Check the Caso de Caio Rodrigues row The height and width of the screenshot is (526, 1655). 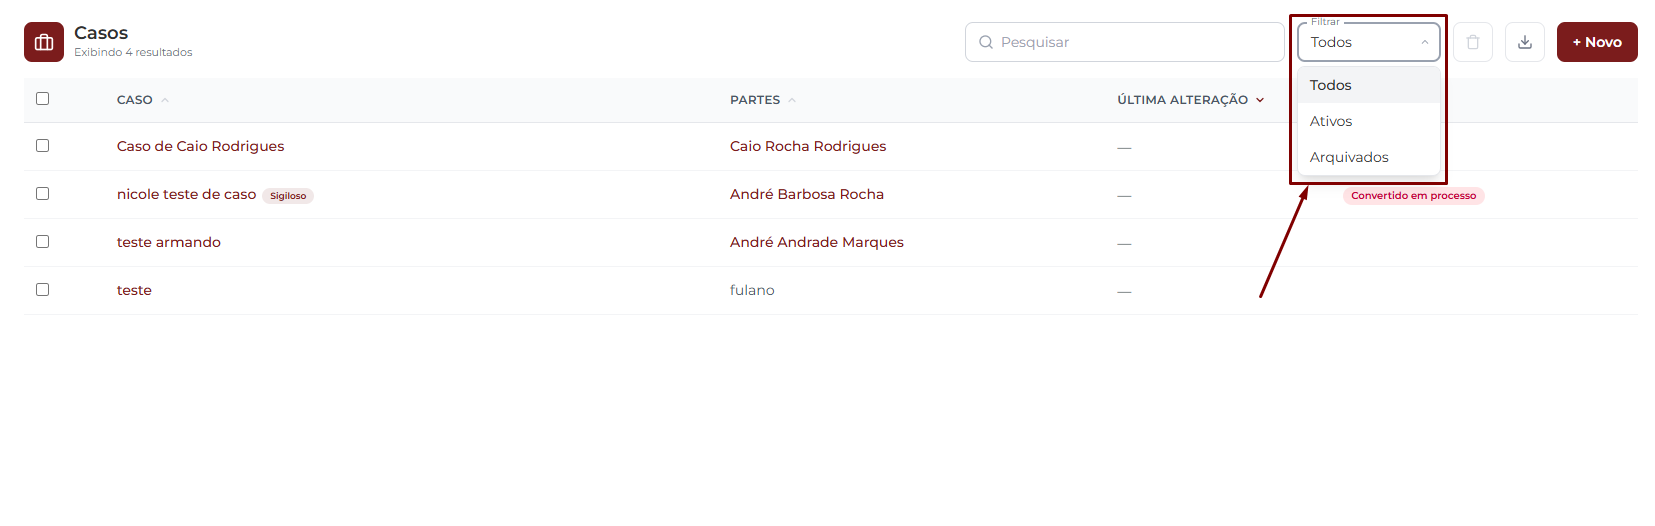tap(42, 145)
